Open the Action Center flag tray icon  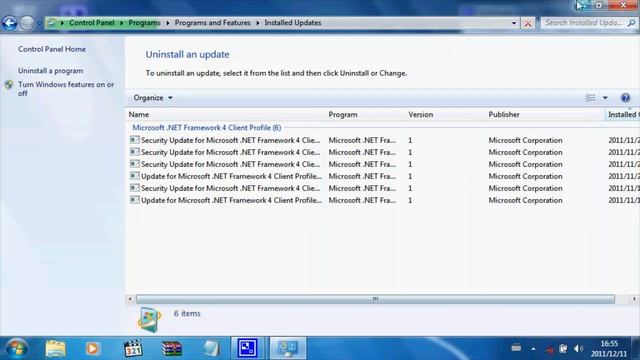(x=563, y=349)
